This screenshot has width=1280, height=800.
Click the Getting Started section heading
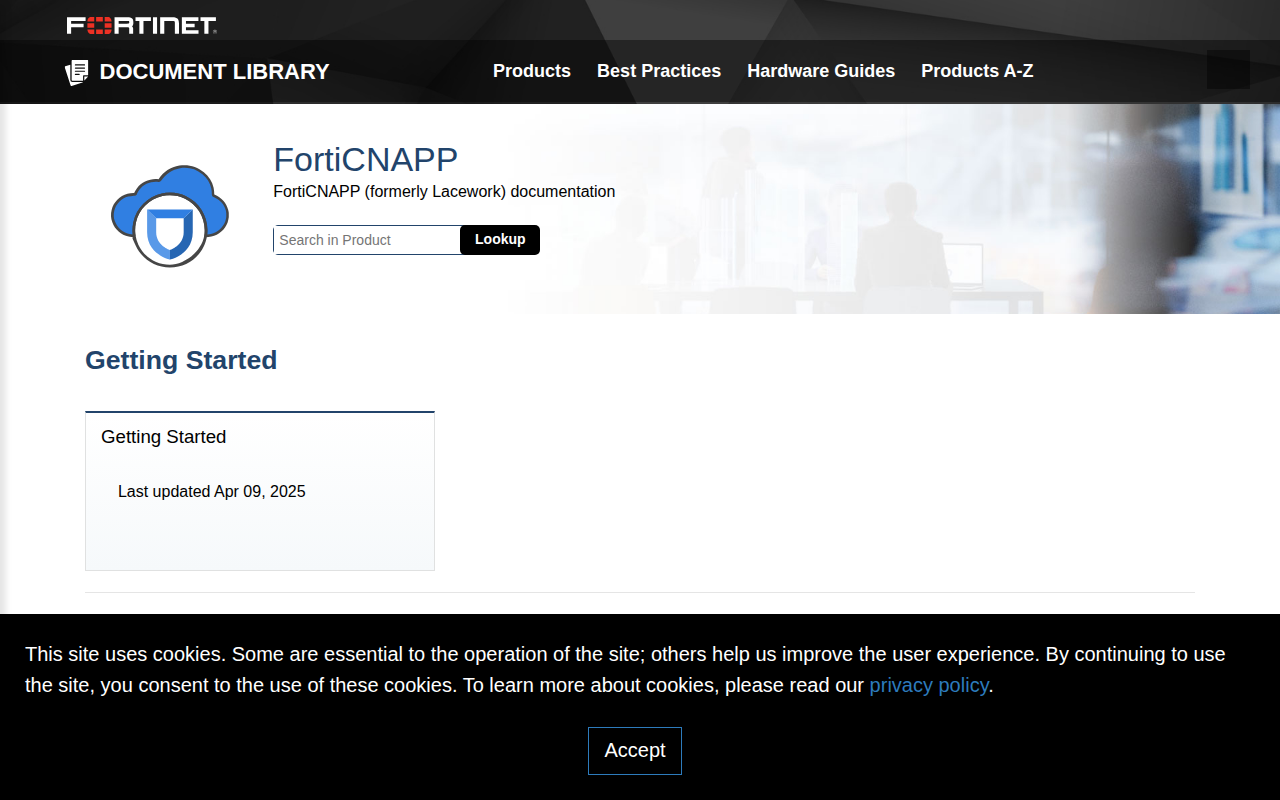click(x=181, y=360)
